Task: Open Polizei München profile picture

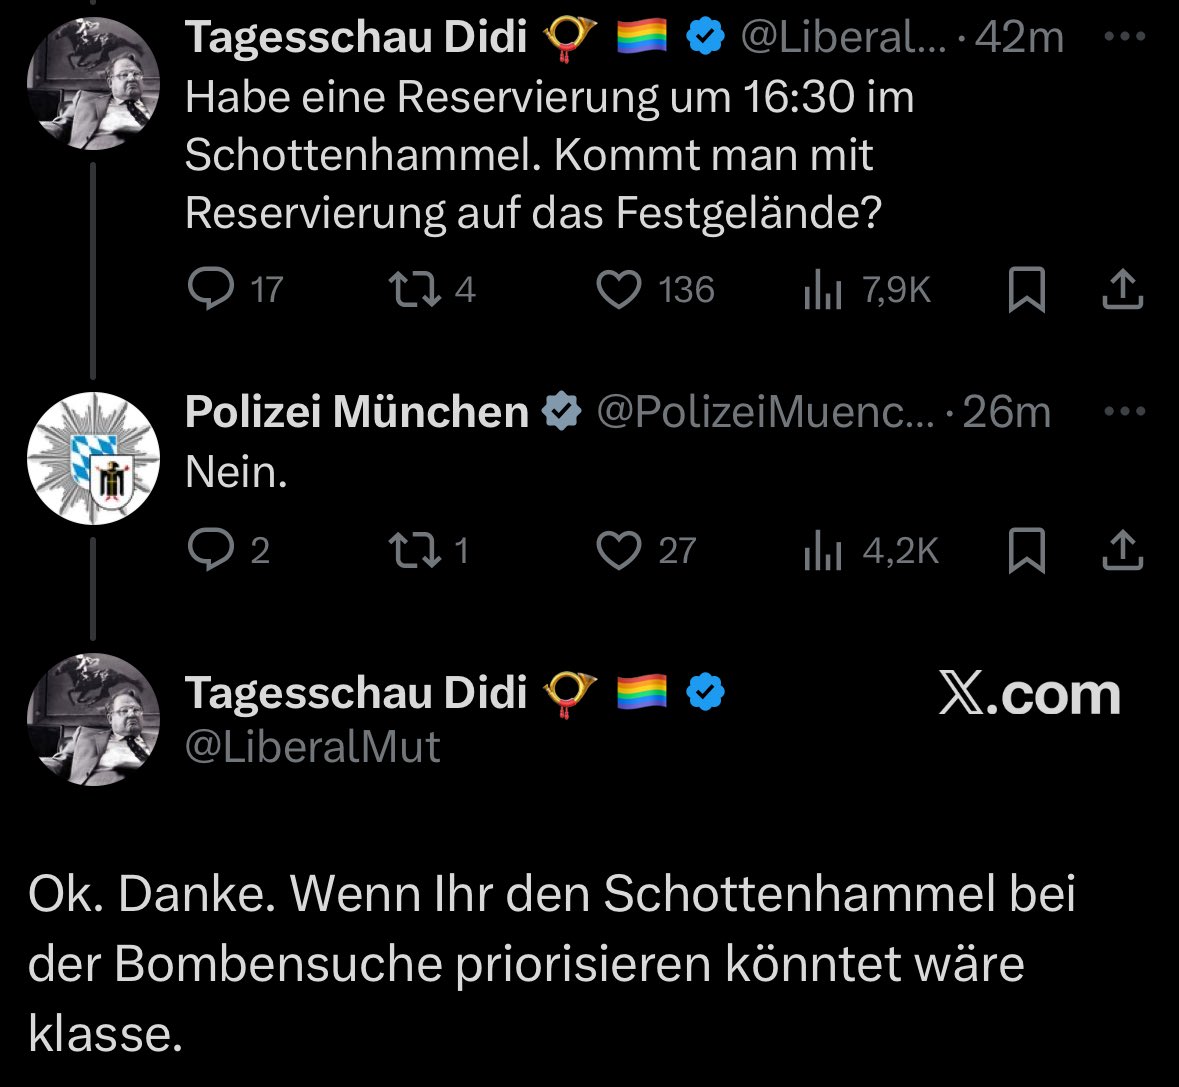Action: point(92,458)
